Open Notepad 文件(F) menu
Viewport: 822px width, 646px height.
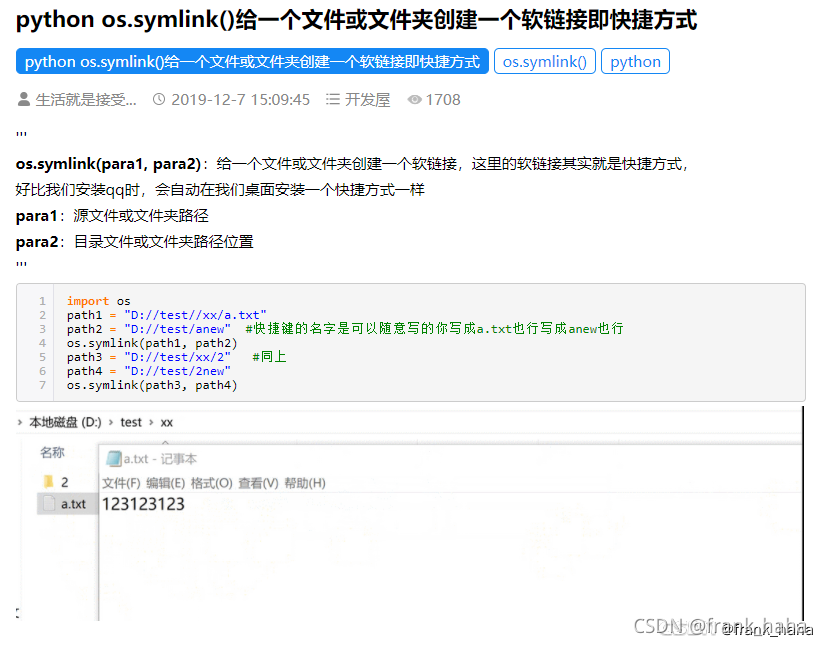point(121,483)
